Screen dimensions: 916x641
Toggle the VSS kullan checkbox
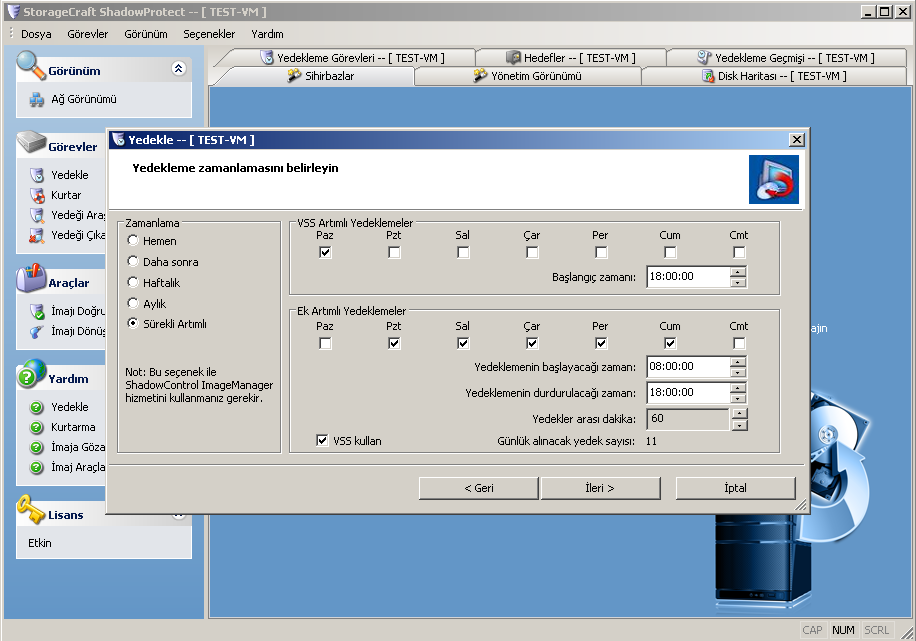point(322,441)
